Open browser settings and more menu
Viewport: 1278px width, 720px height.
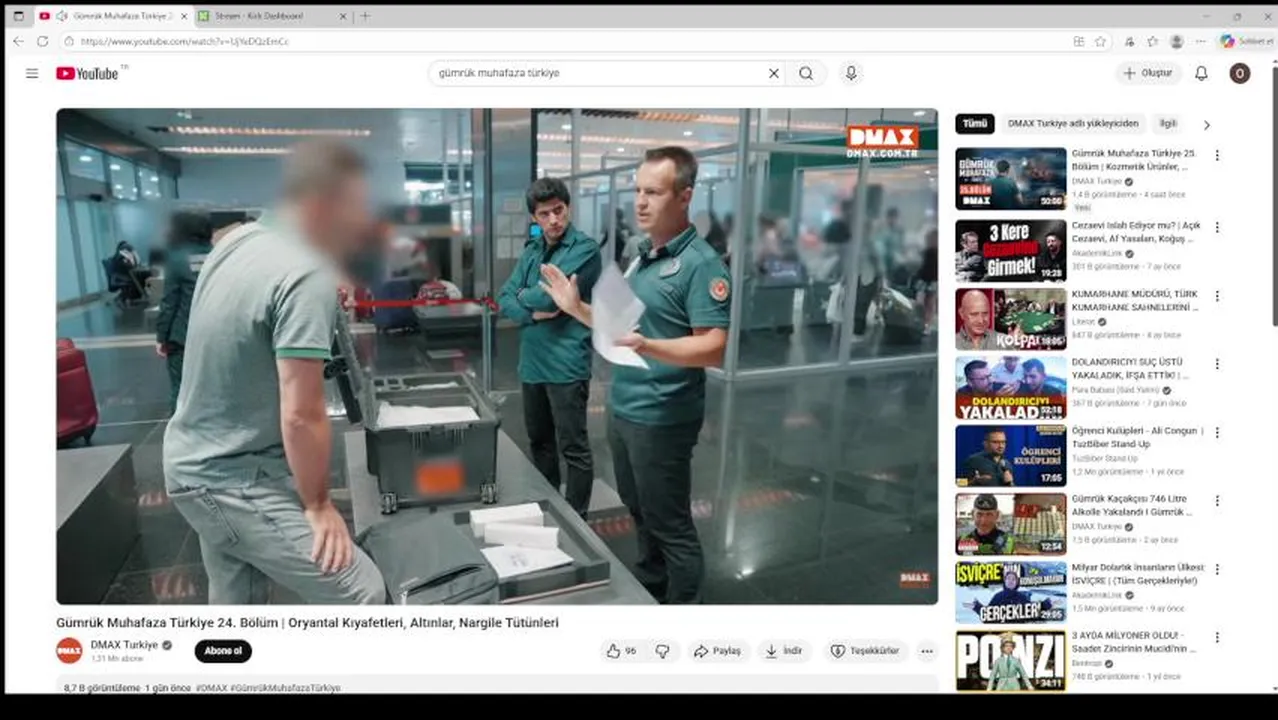1201,41
